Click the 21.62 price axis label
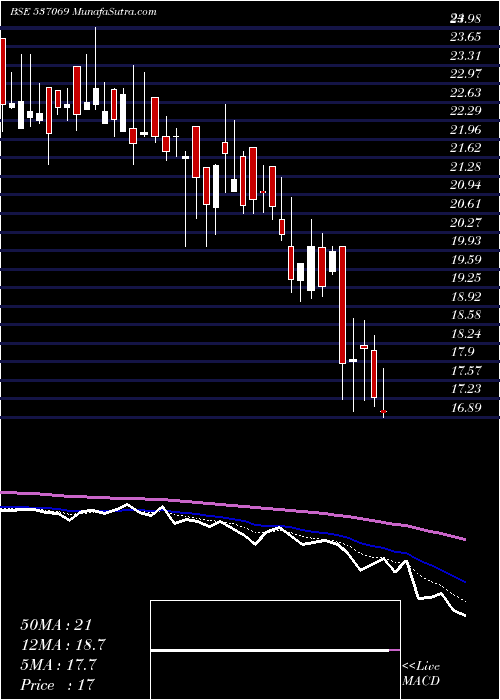Screen dimensions: 500x700 (x=466, y=148)
